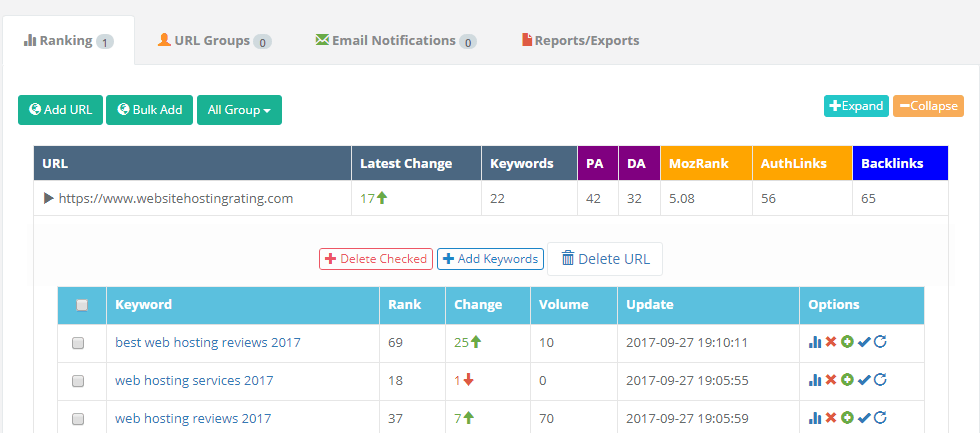Click refresh icon for 'web hosting reviews 2017'
The height and width of the screenshot is (433, 980).
[x=880, y=418]
